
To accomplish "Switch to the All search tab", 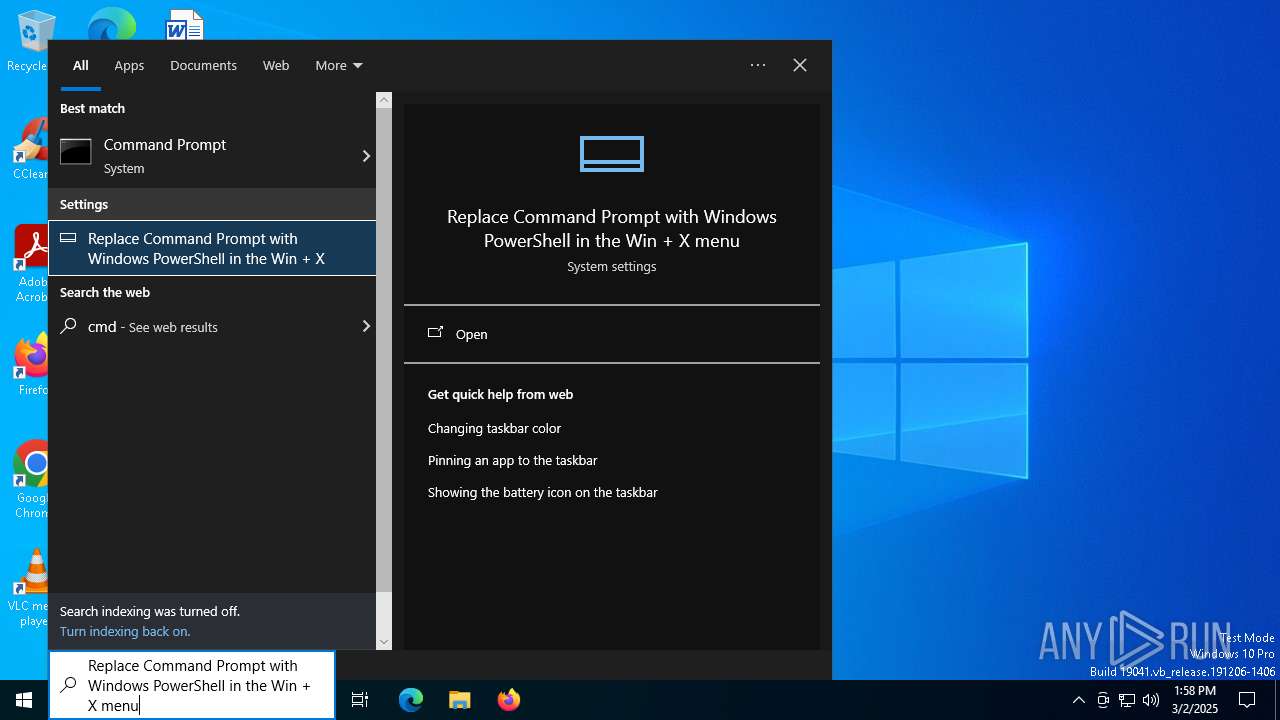I will tap(81, 65).
